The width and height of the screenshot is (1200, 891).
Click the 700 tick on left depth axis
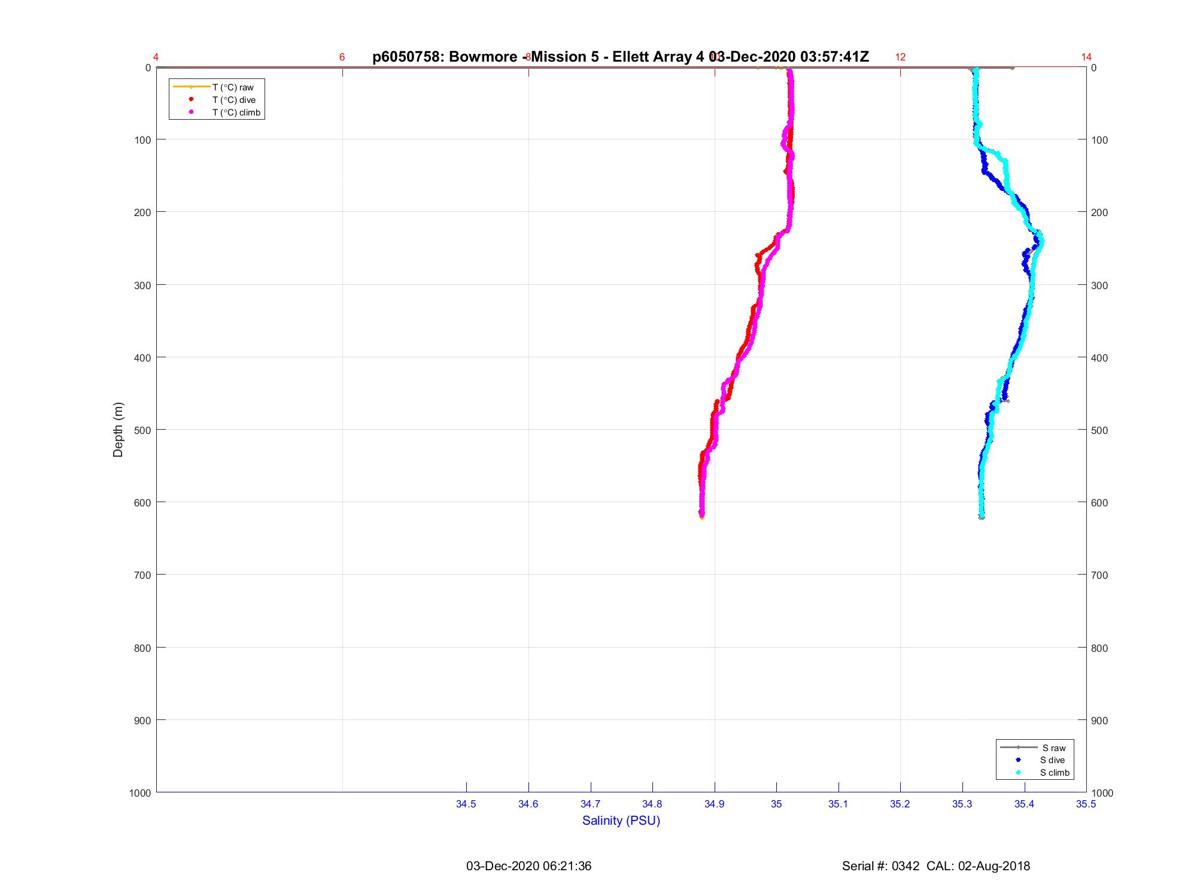point(141,575)
